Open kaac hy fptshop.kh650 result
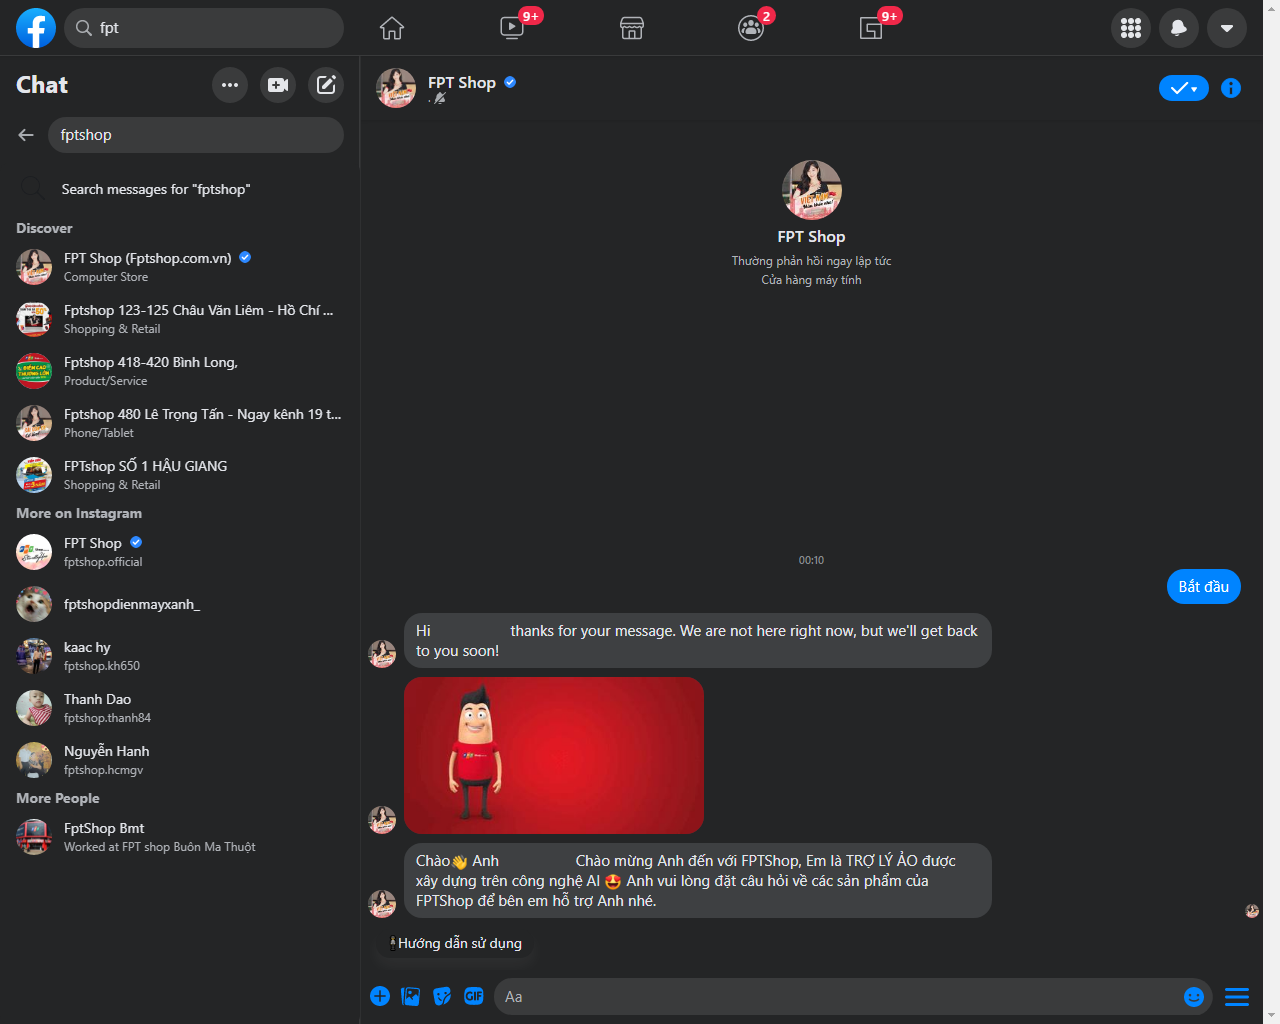Image resolution: width=1280 pixels, height=1024 pixels. coord(180,656)
